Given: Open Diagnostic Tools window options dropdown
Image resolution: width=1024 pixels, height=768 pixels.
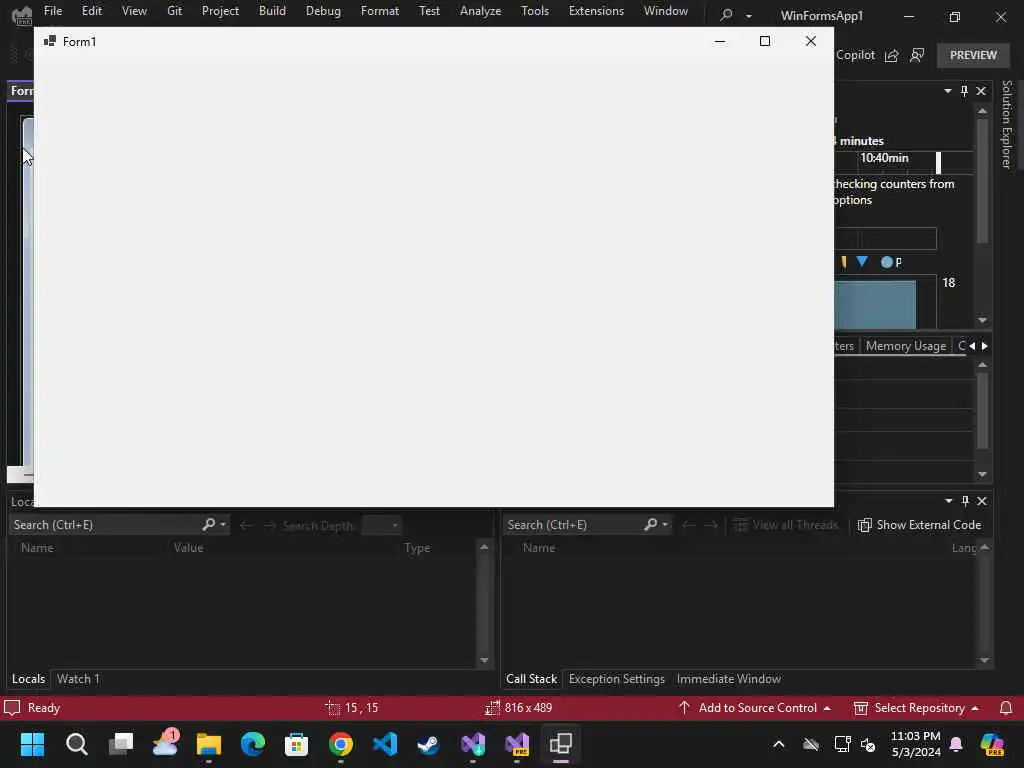Looking at the screenshot, I should click(x=948, y=91).
